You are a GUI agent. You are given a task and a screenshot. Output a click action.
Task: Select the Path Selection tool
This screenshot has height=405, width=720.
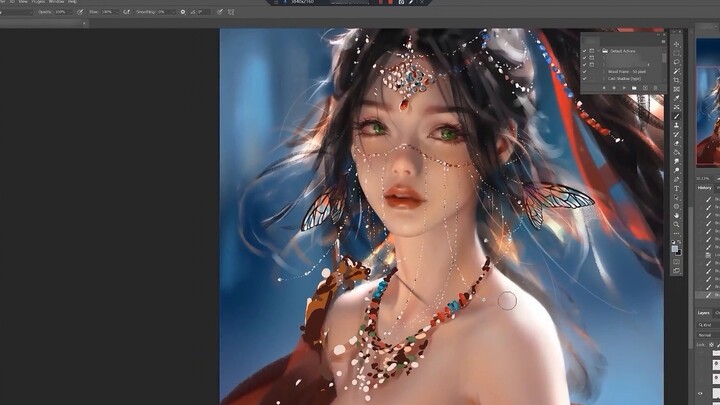coord(676,197)
